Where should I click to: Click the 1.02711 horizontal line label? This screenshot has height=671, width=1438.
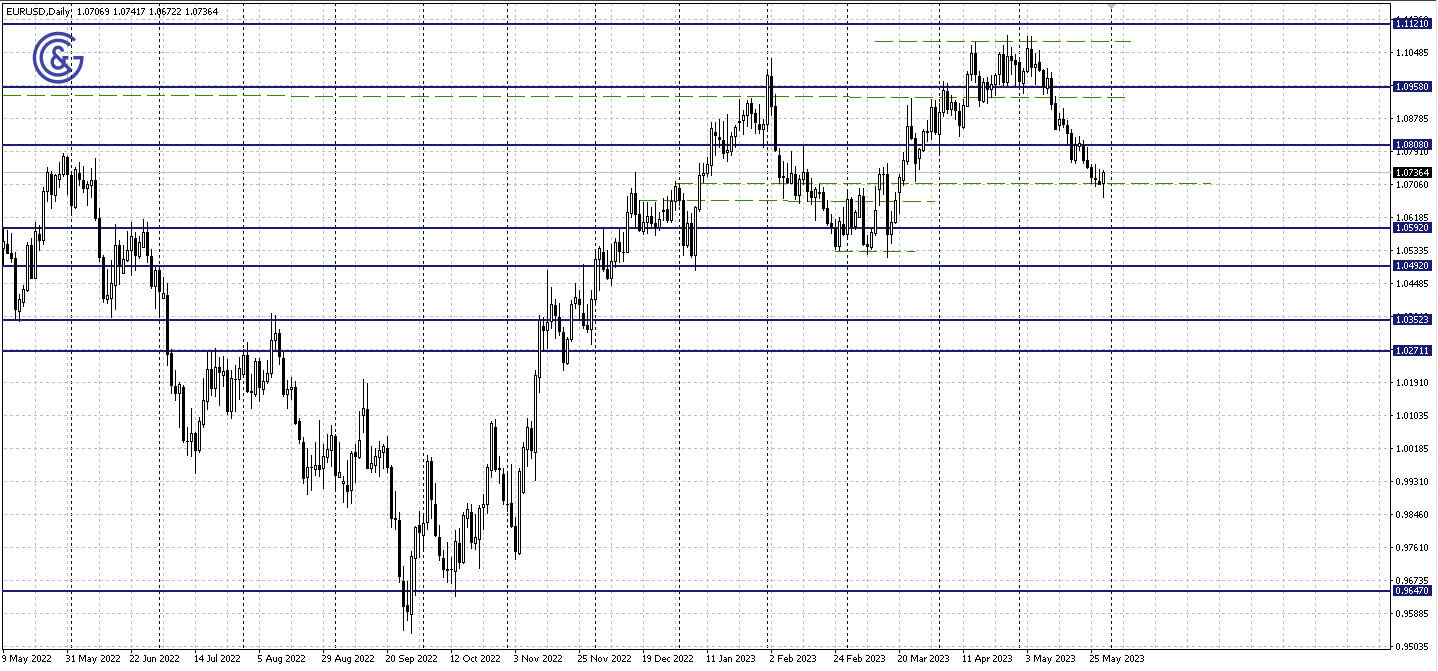pyautogui.click(x=1413, y=351)
